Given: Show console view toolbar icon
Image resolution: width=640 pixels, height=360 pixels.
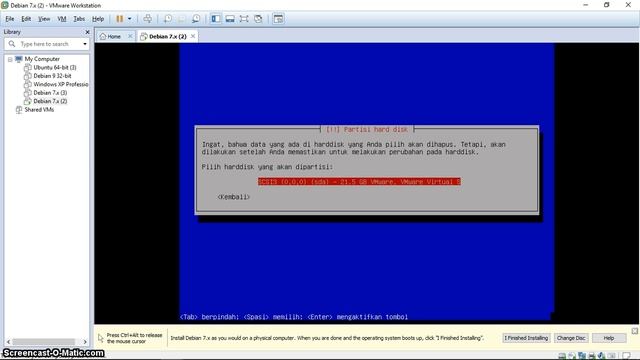Looking at the screenshot, I should (278, 19).
